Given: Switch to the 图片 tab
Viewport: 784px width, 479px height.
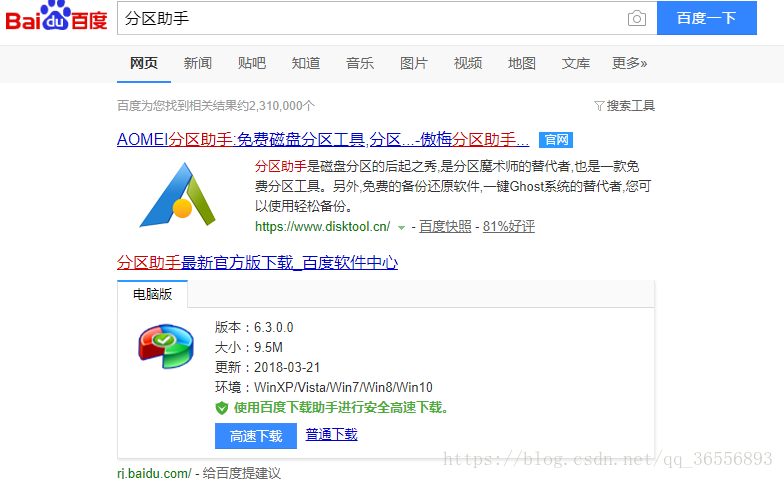Looking at the screenshot, I should 414,63.
